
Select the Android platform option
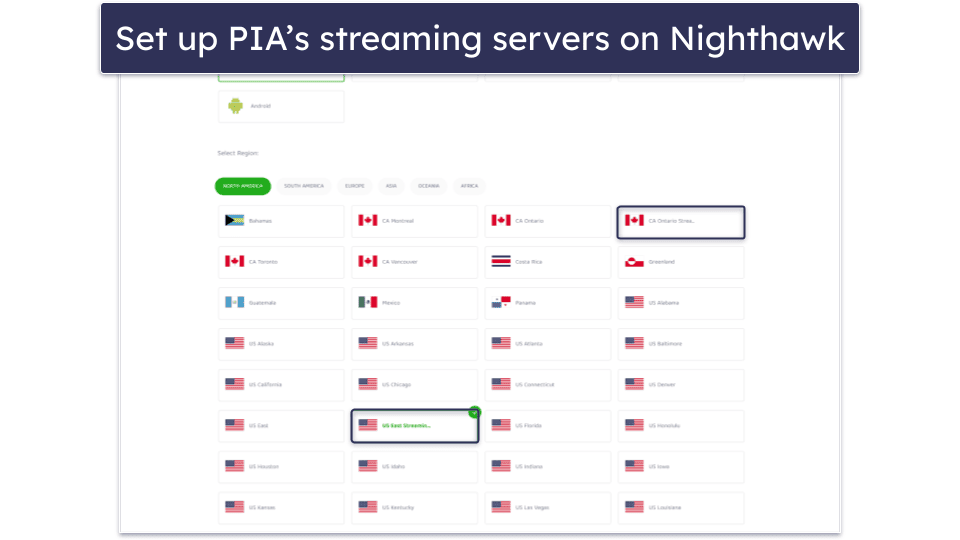pyautogui.click(x=280, y=106)
